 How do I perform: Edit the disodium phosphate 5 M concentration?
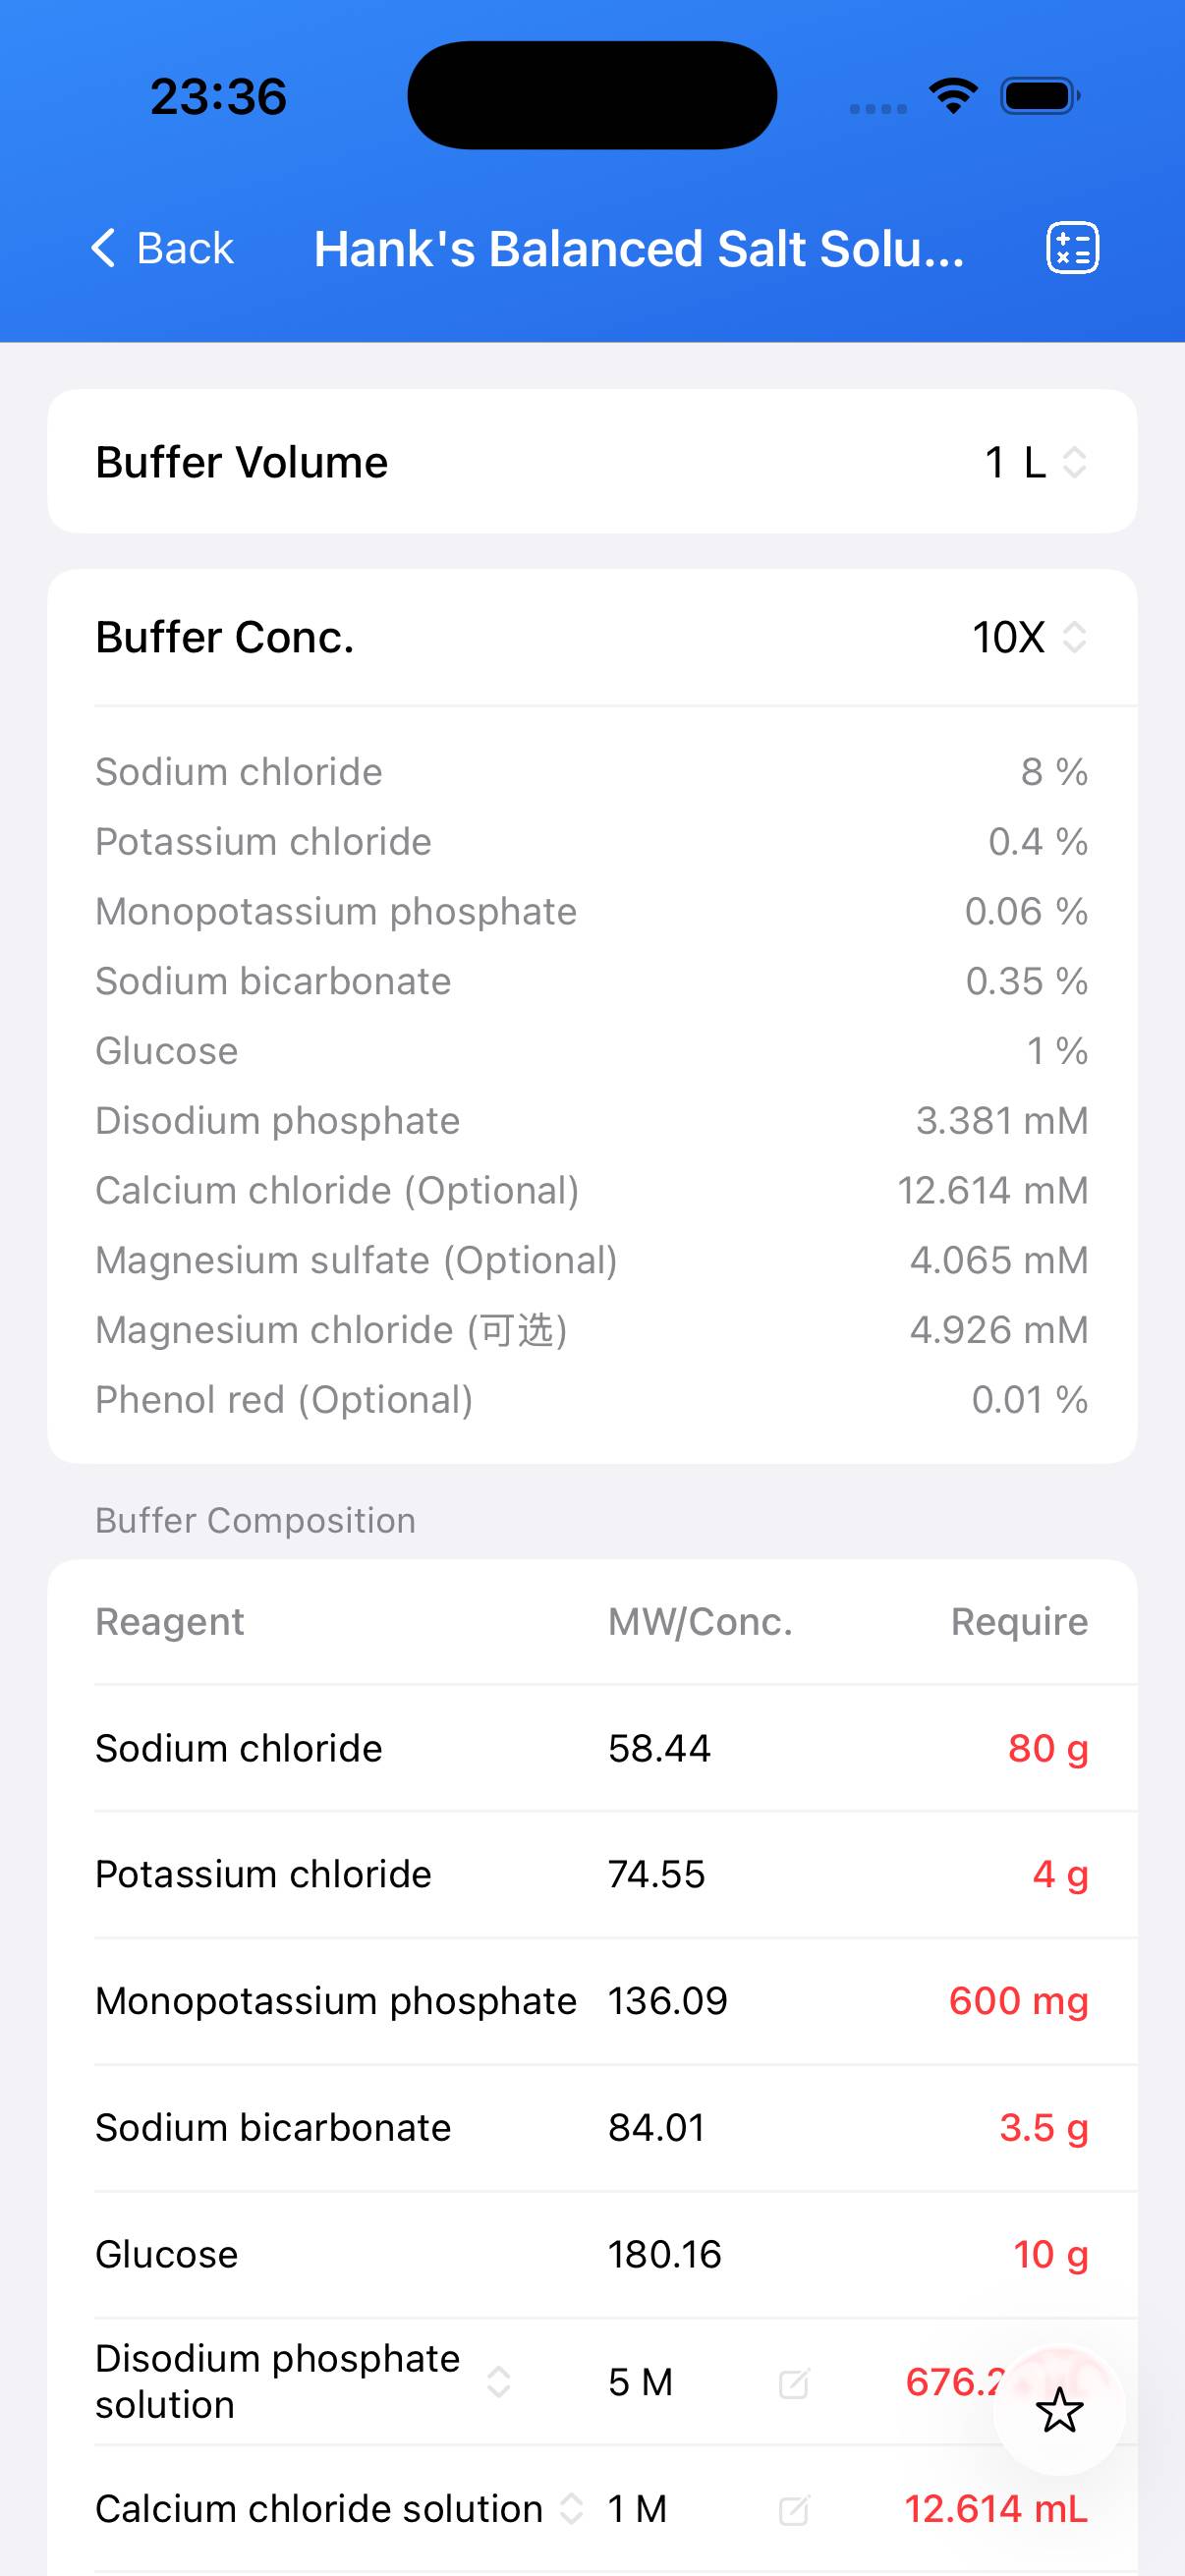coord(793,2383)
